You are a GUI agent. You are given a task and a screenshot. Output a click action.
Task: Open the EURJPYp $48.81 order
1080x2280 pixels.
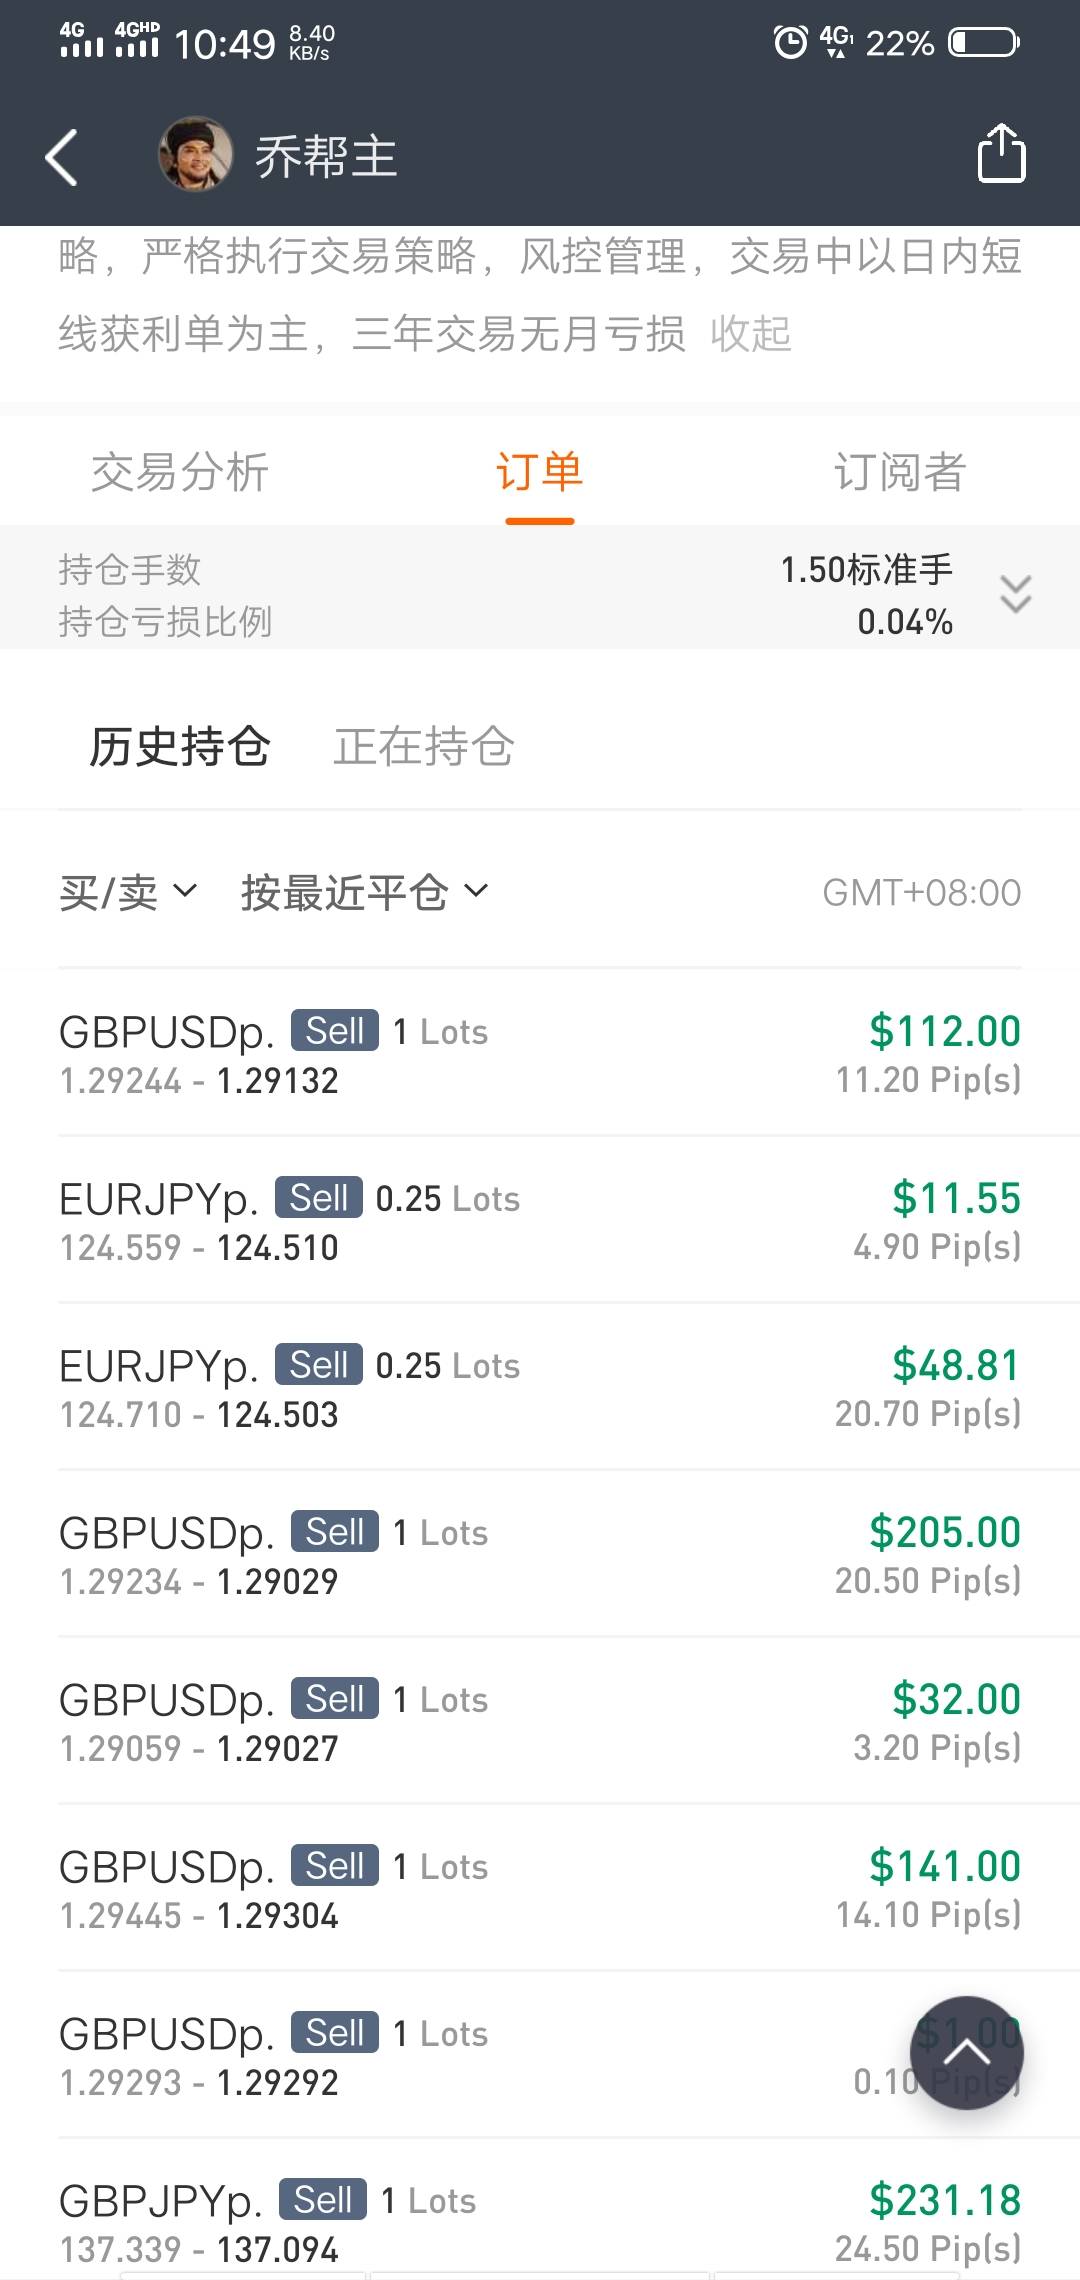click(540, 1387)
